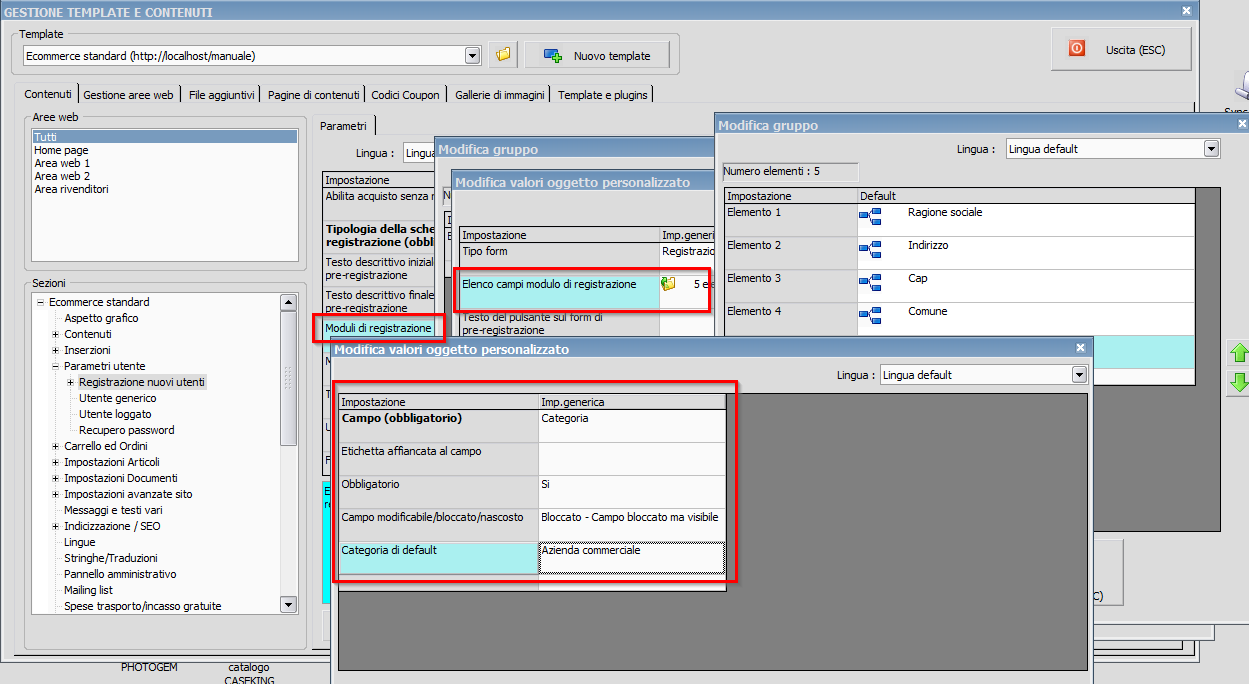Expand Impostazioni avanzate sito node
The width and height of the screenshot is (1249, 684).
click(x=56, y=494)
